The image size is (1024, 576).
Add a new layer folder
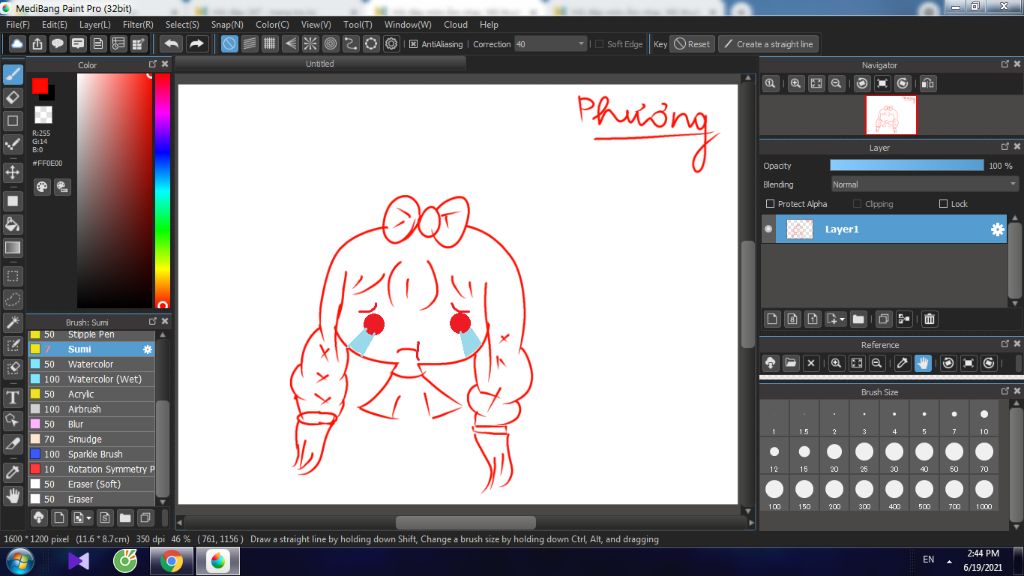point(858,319)
